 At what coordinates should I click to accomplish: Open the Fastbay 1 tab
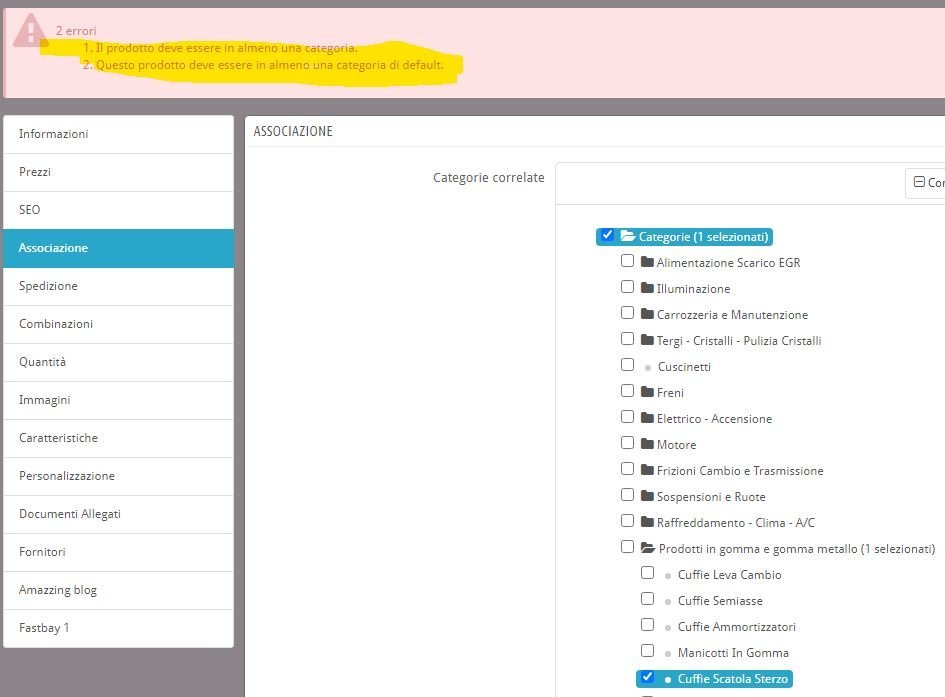click(x=118, y=627)
